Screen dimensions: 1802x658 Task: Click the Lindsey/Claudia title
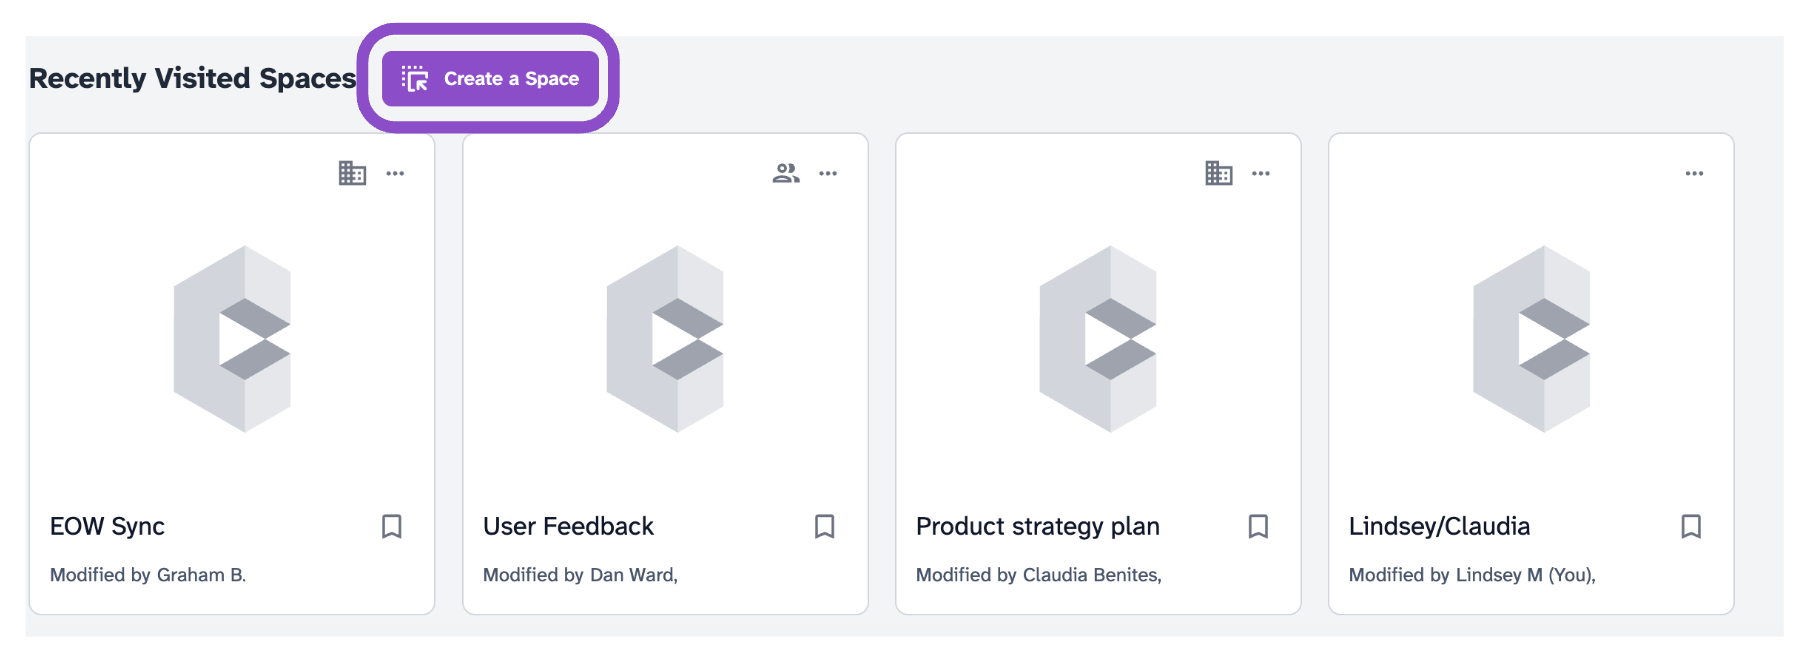[1439, 527]
